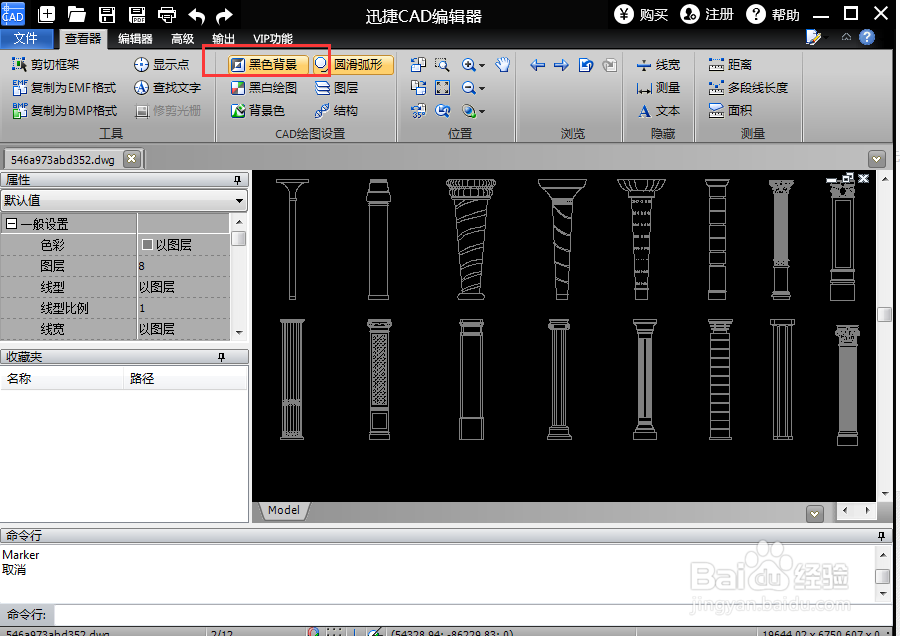Click the 购买 purchase button
900x636 pixels.
[642, 14]
